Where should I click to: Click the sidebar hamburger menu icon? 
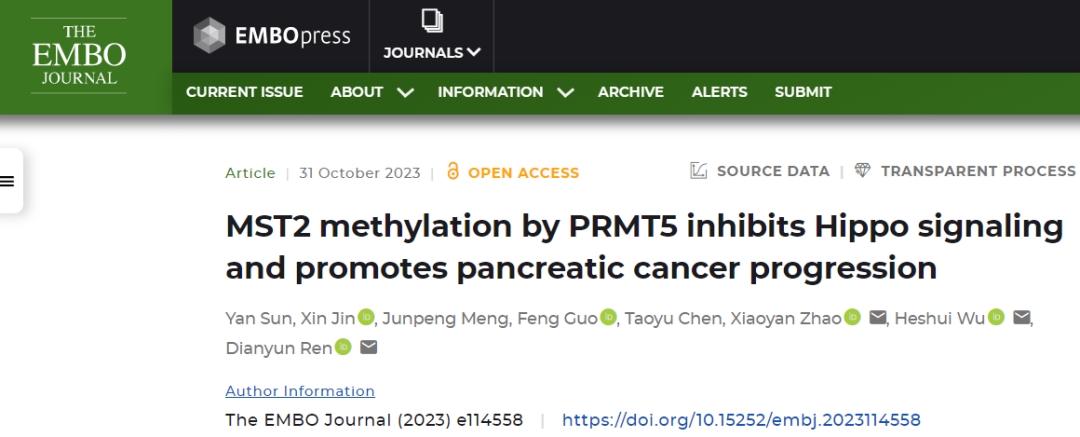8,181
